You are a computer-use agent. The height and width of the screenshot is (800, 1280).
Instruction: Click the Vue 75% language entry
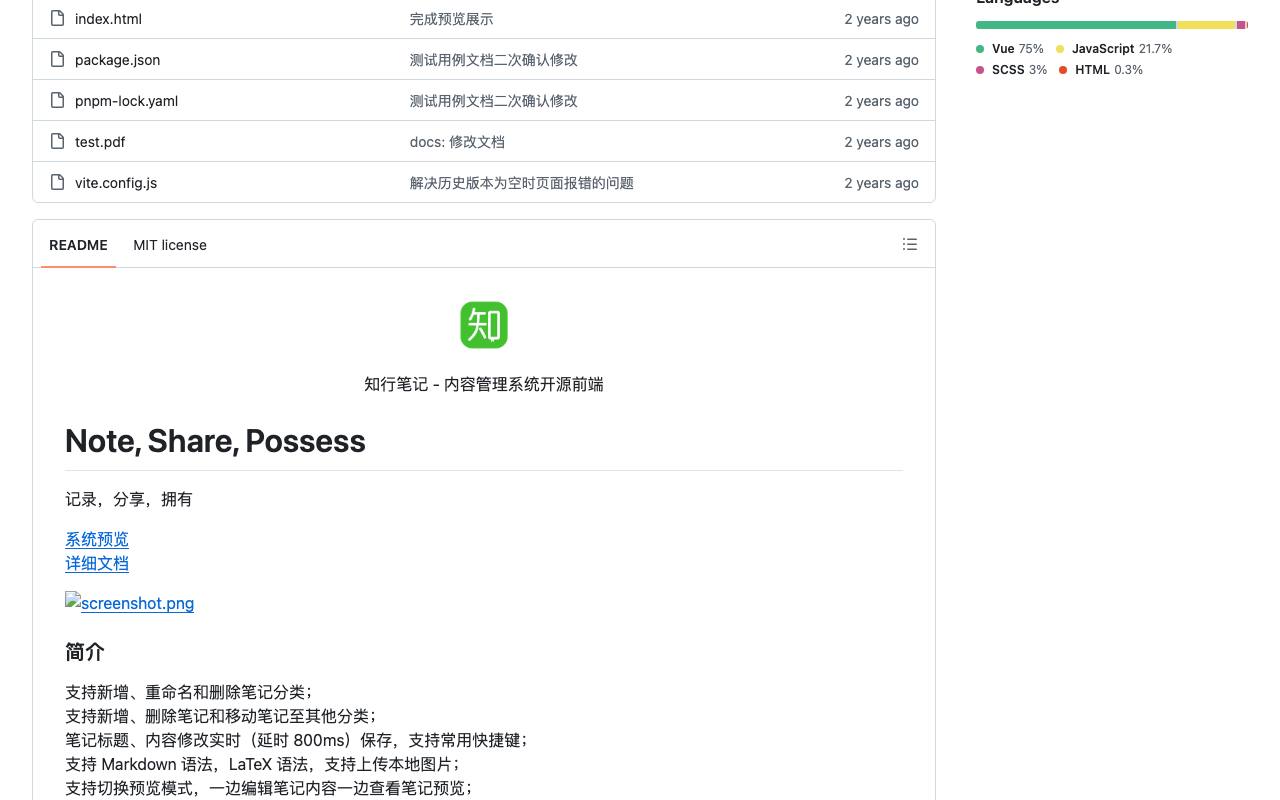1010,49
